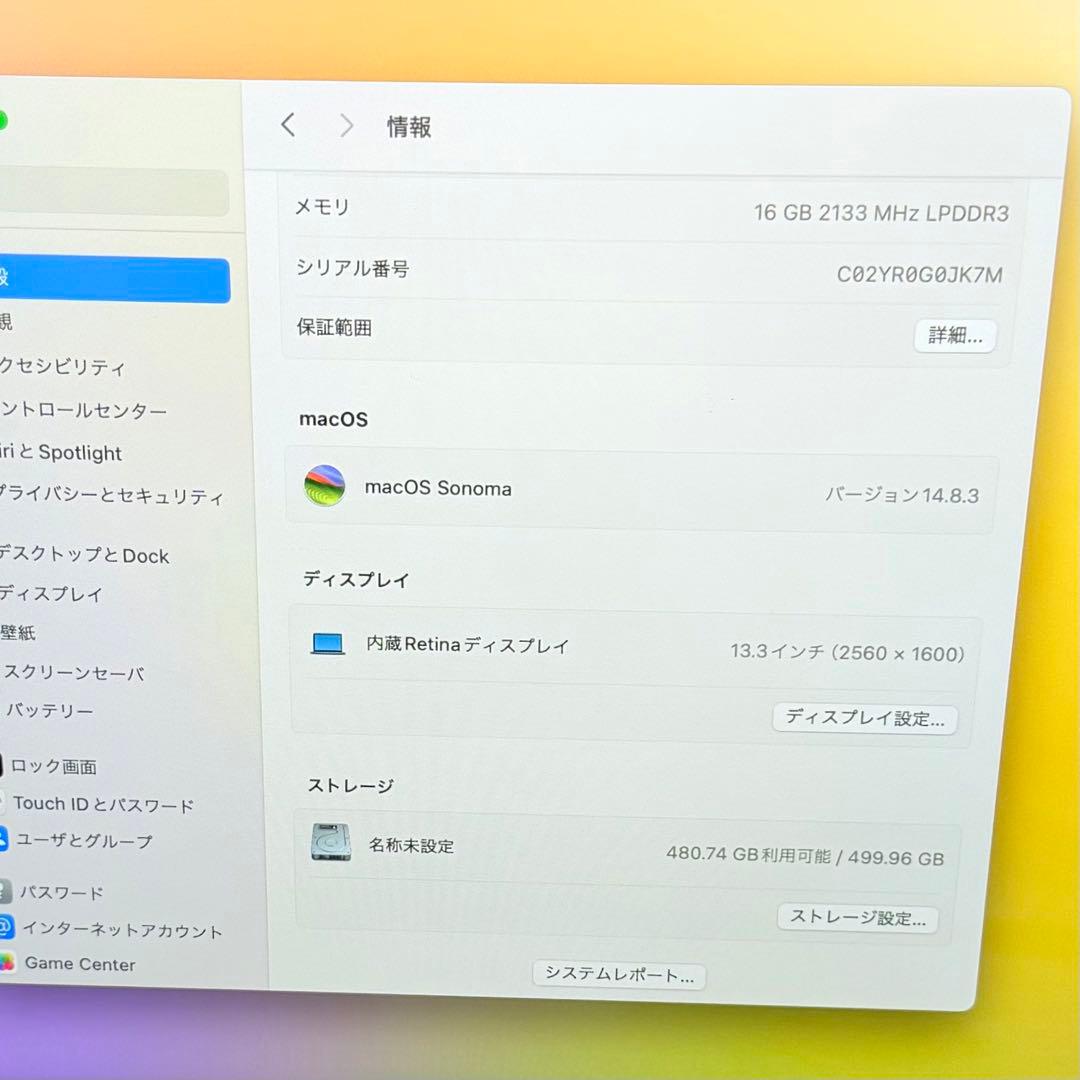Click the 名称未設定 storage drive icon

[x=330, y=845]
